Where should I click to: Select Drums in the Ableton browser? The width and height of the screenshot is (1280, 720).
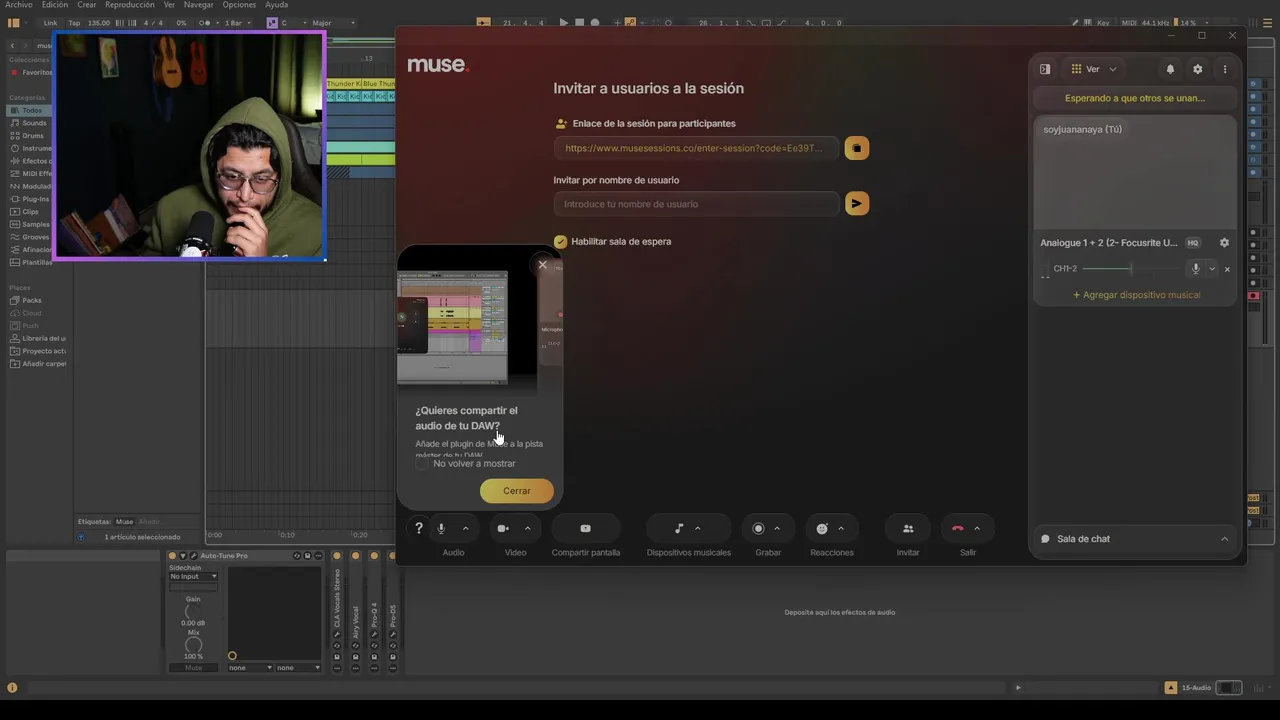point(34,135)
